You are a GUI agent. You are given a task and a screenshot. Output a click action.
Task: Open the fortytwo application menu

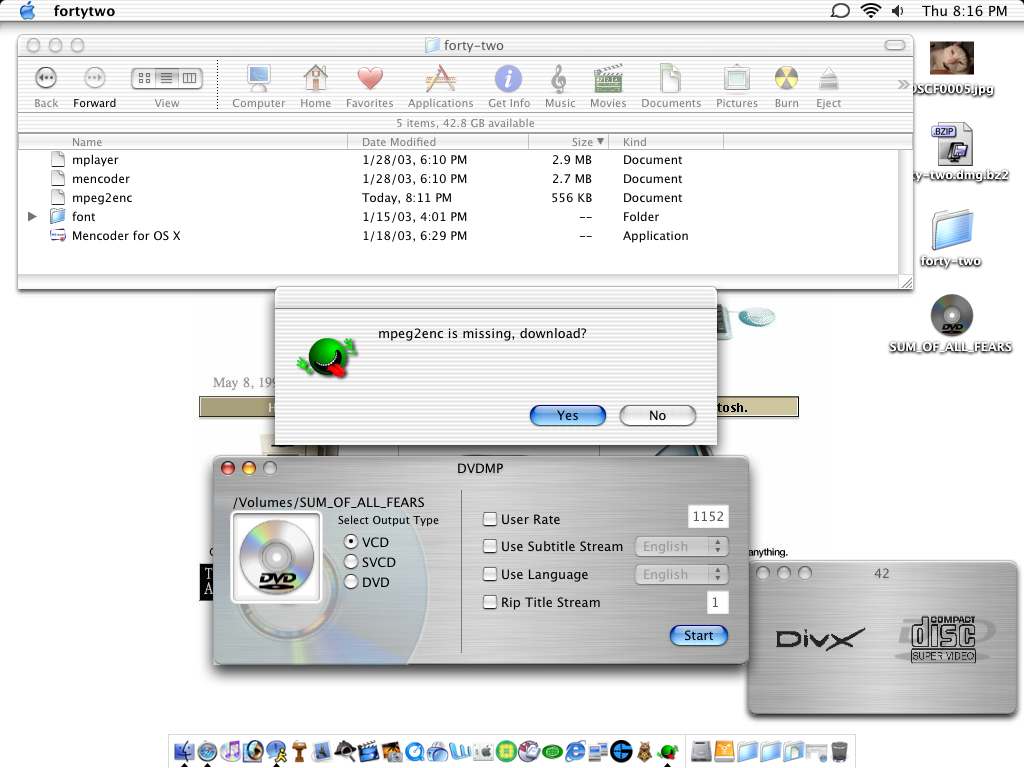[x=84, y=11]
